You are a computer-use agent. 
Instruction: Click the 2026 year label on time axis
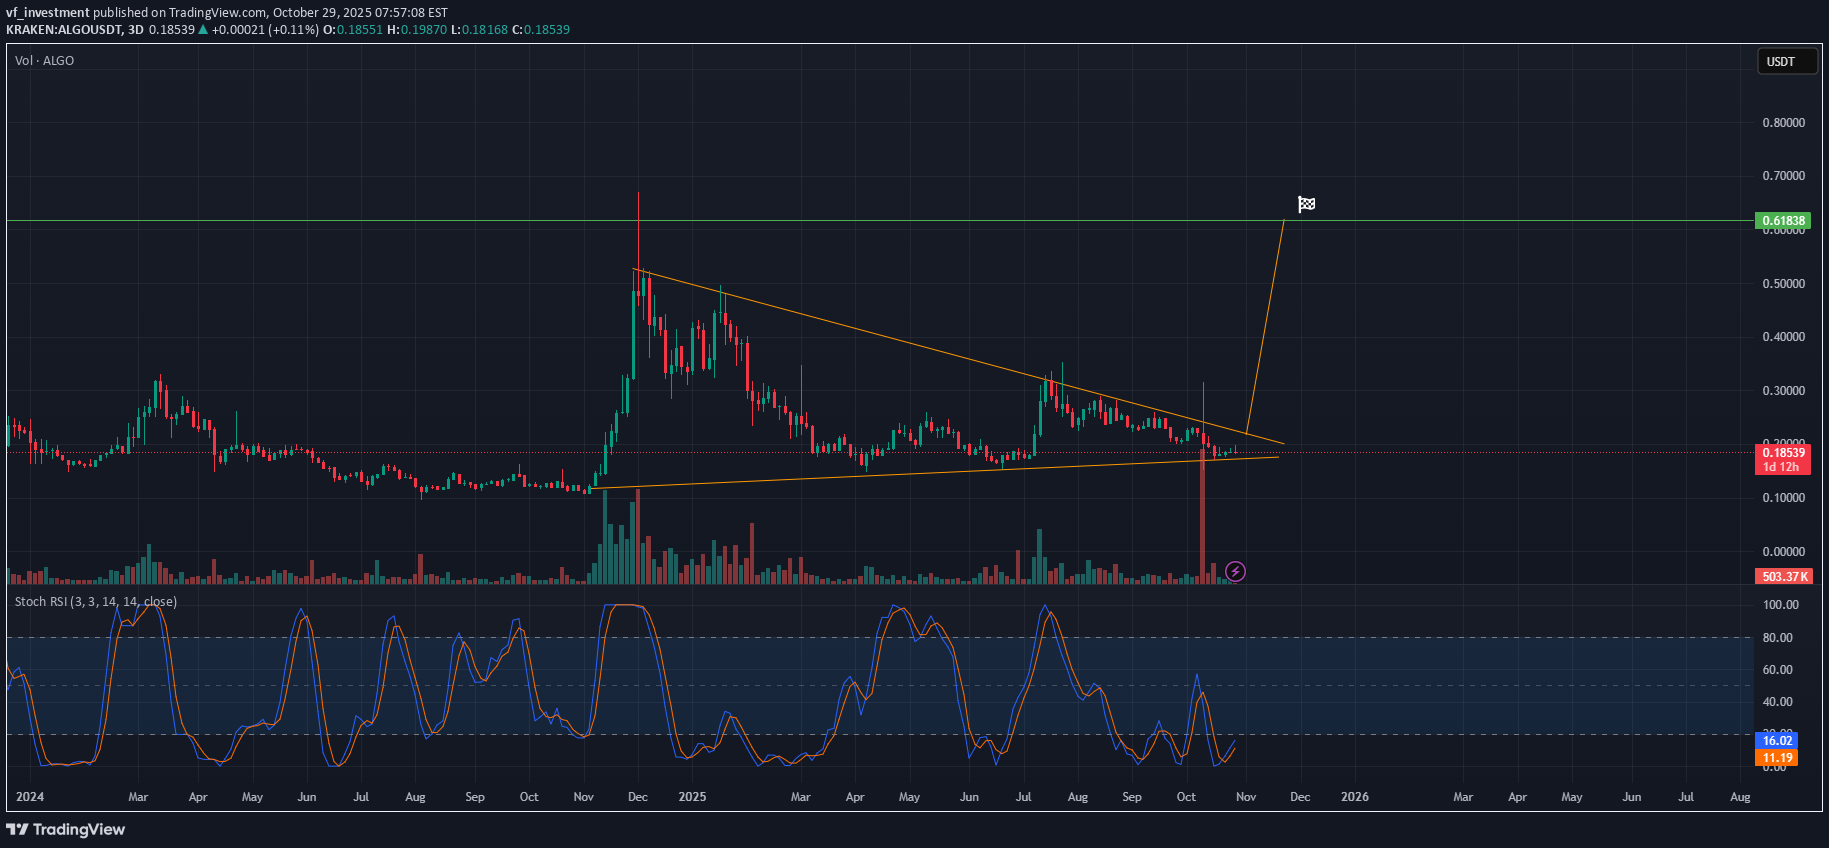tap(1355, 797)
